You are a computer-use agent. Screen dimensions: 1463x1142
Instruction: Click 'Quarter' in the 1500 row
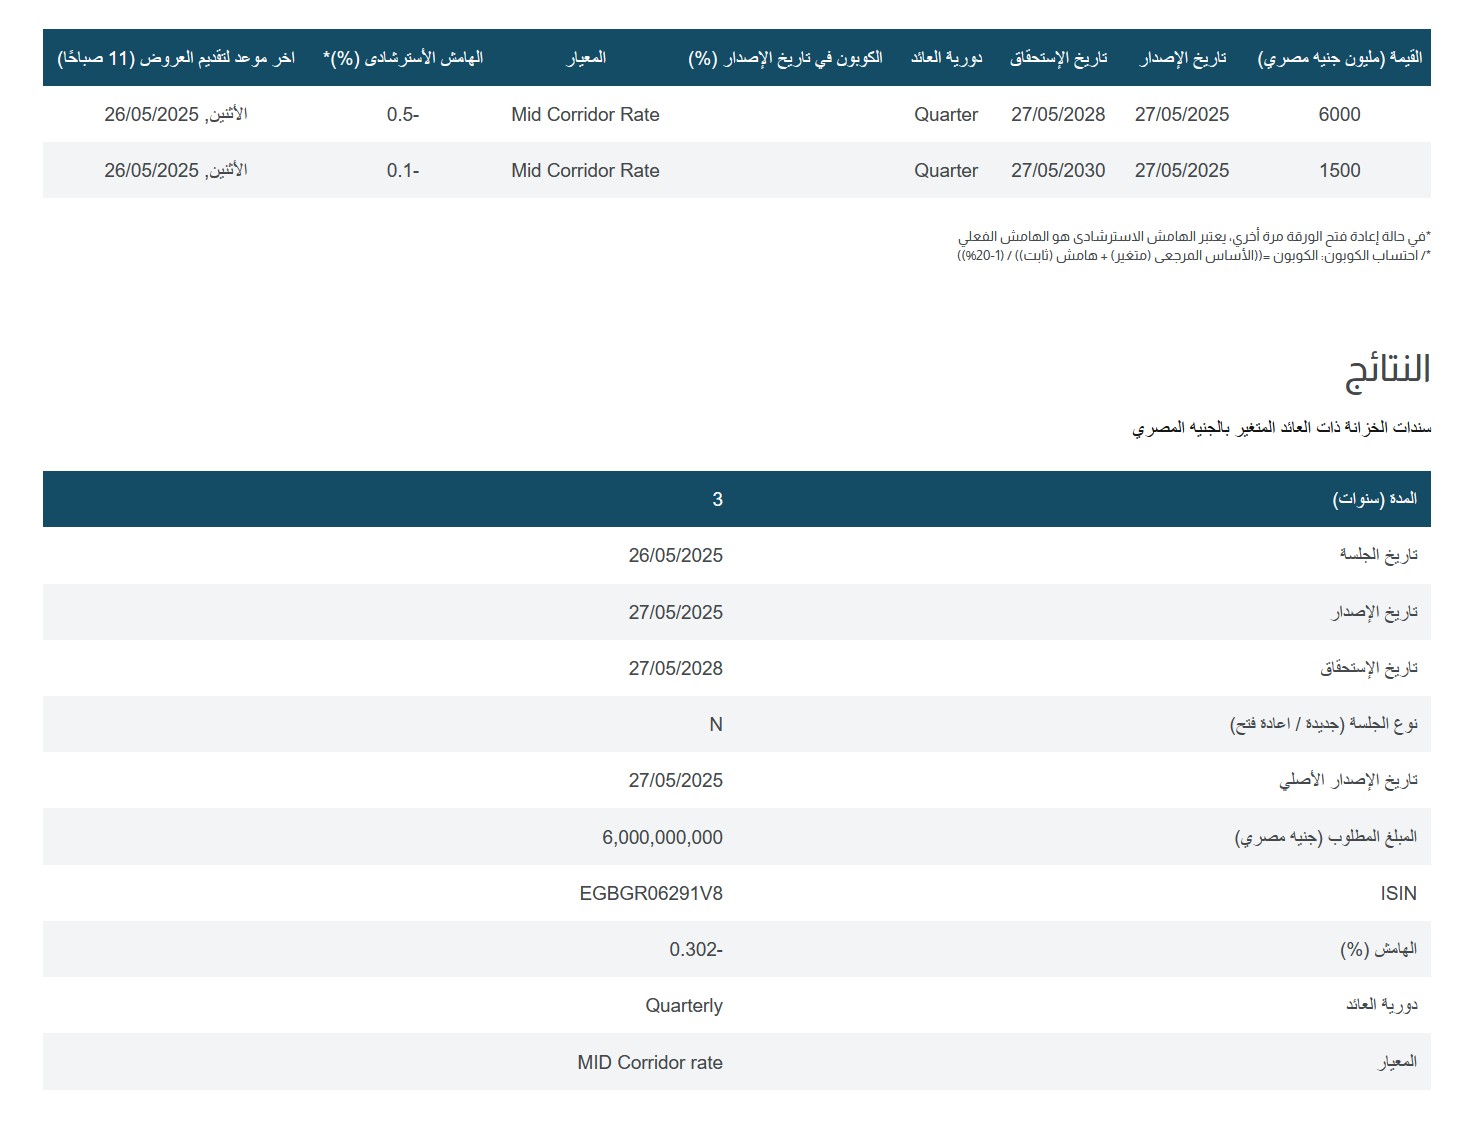[946, 170]
